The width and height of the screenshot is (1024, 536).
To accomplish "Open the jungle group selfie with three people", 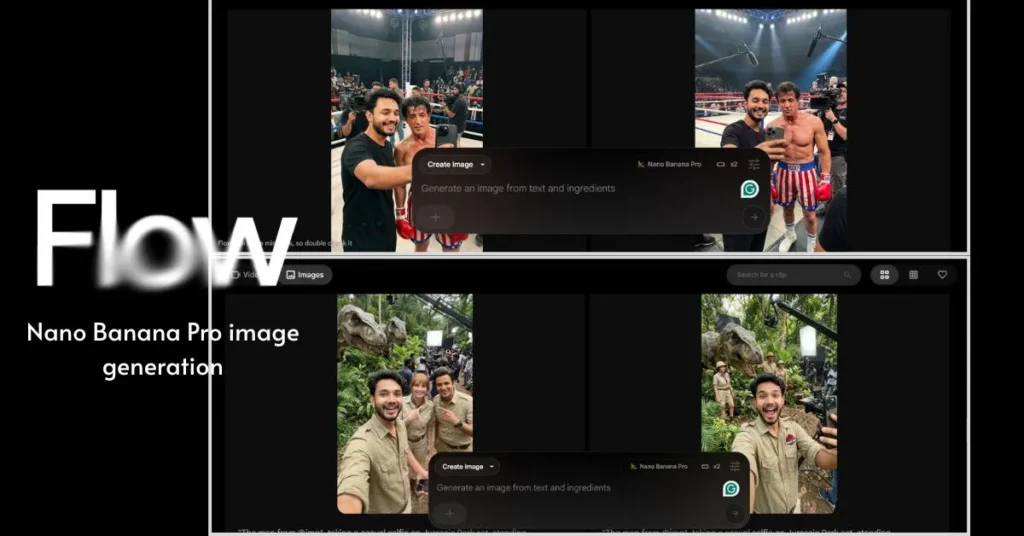I will 405,403.
